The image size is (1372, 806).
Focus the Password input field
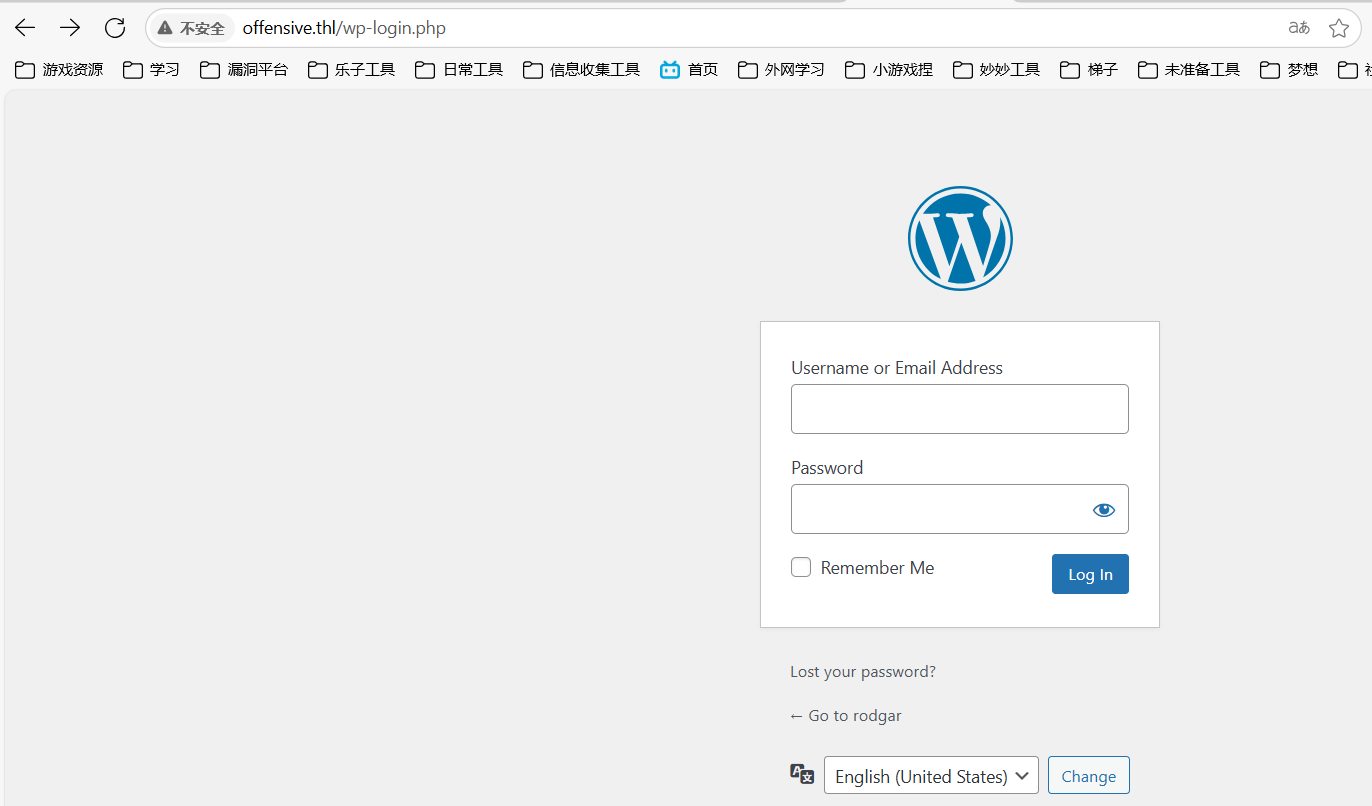[960, 509]
